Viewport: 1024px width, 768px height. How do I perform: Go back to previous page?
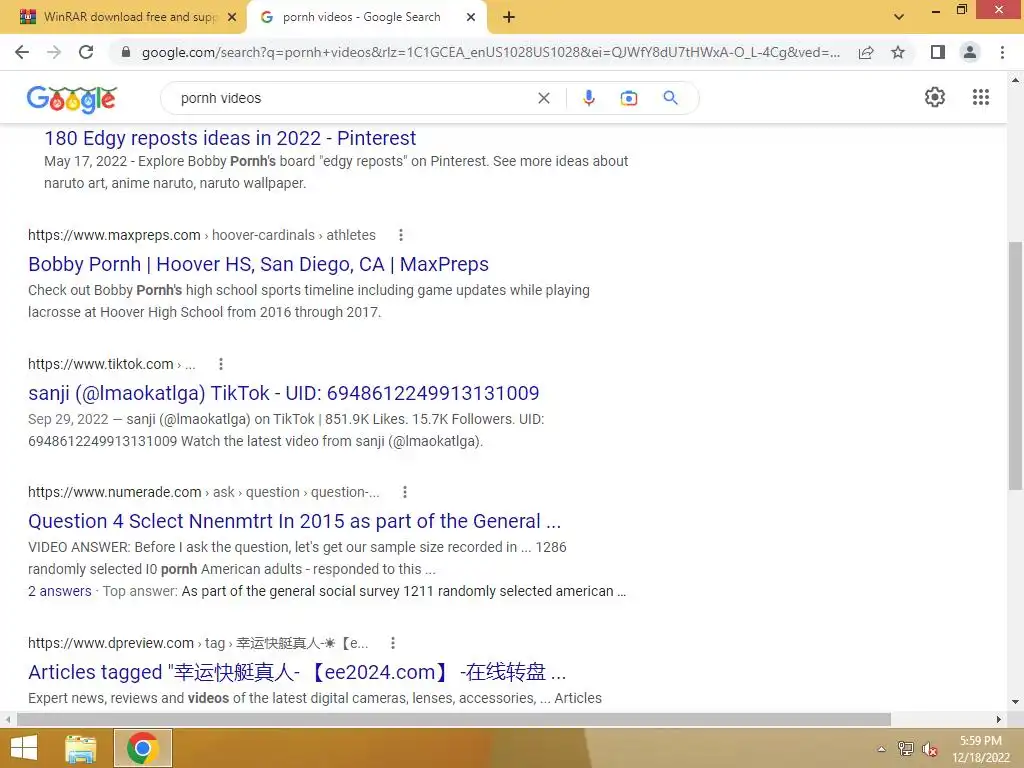click(x=22, y=52)
